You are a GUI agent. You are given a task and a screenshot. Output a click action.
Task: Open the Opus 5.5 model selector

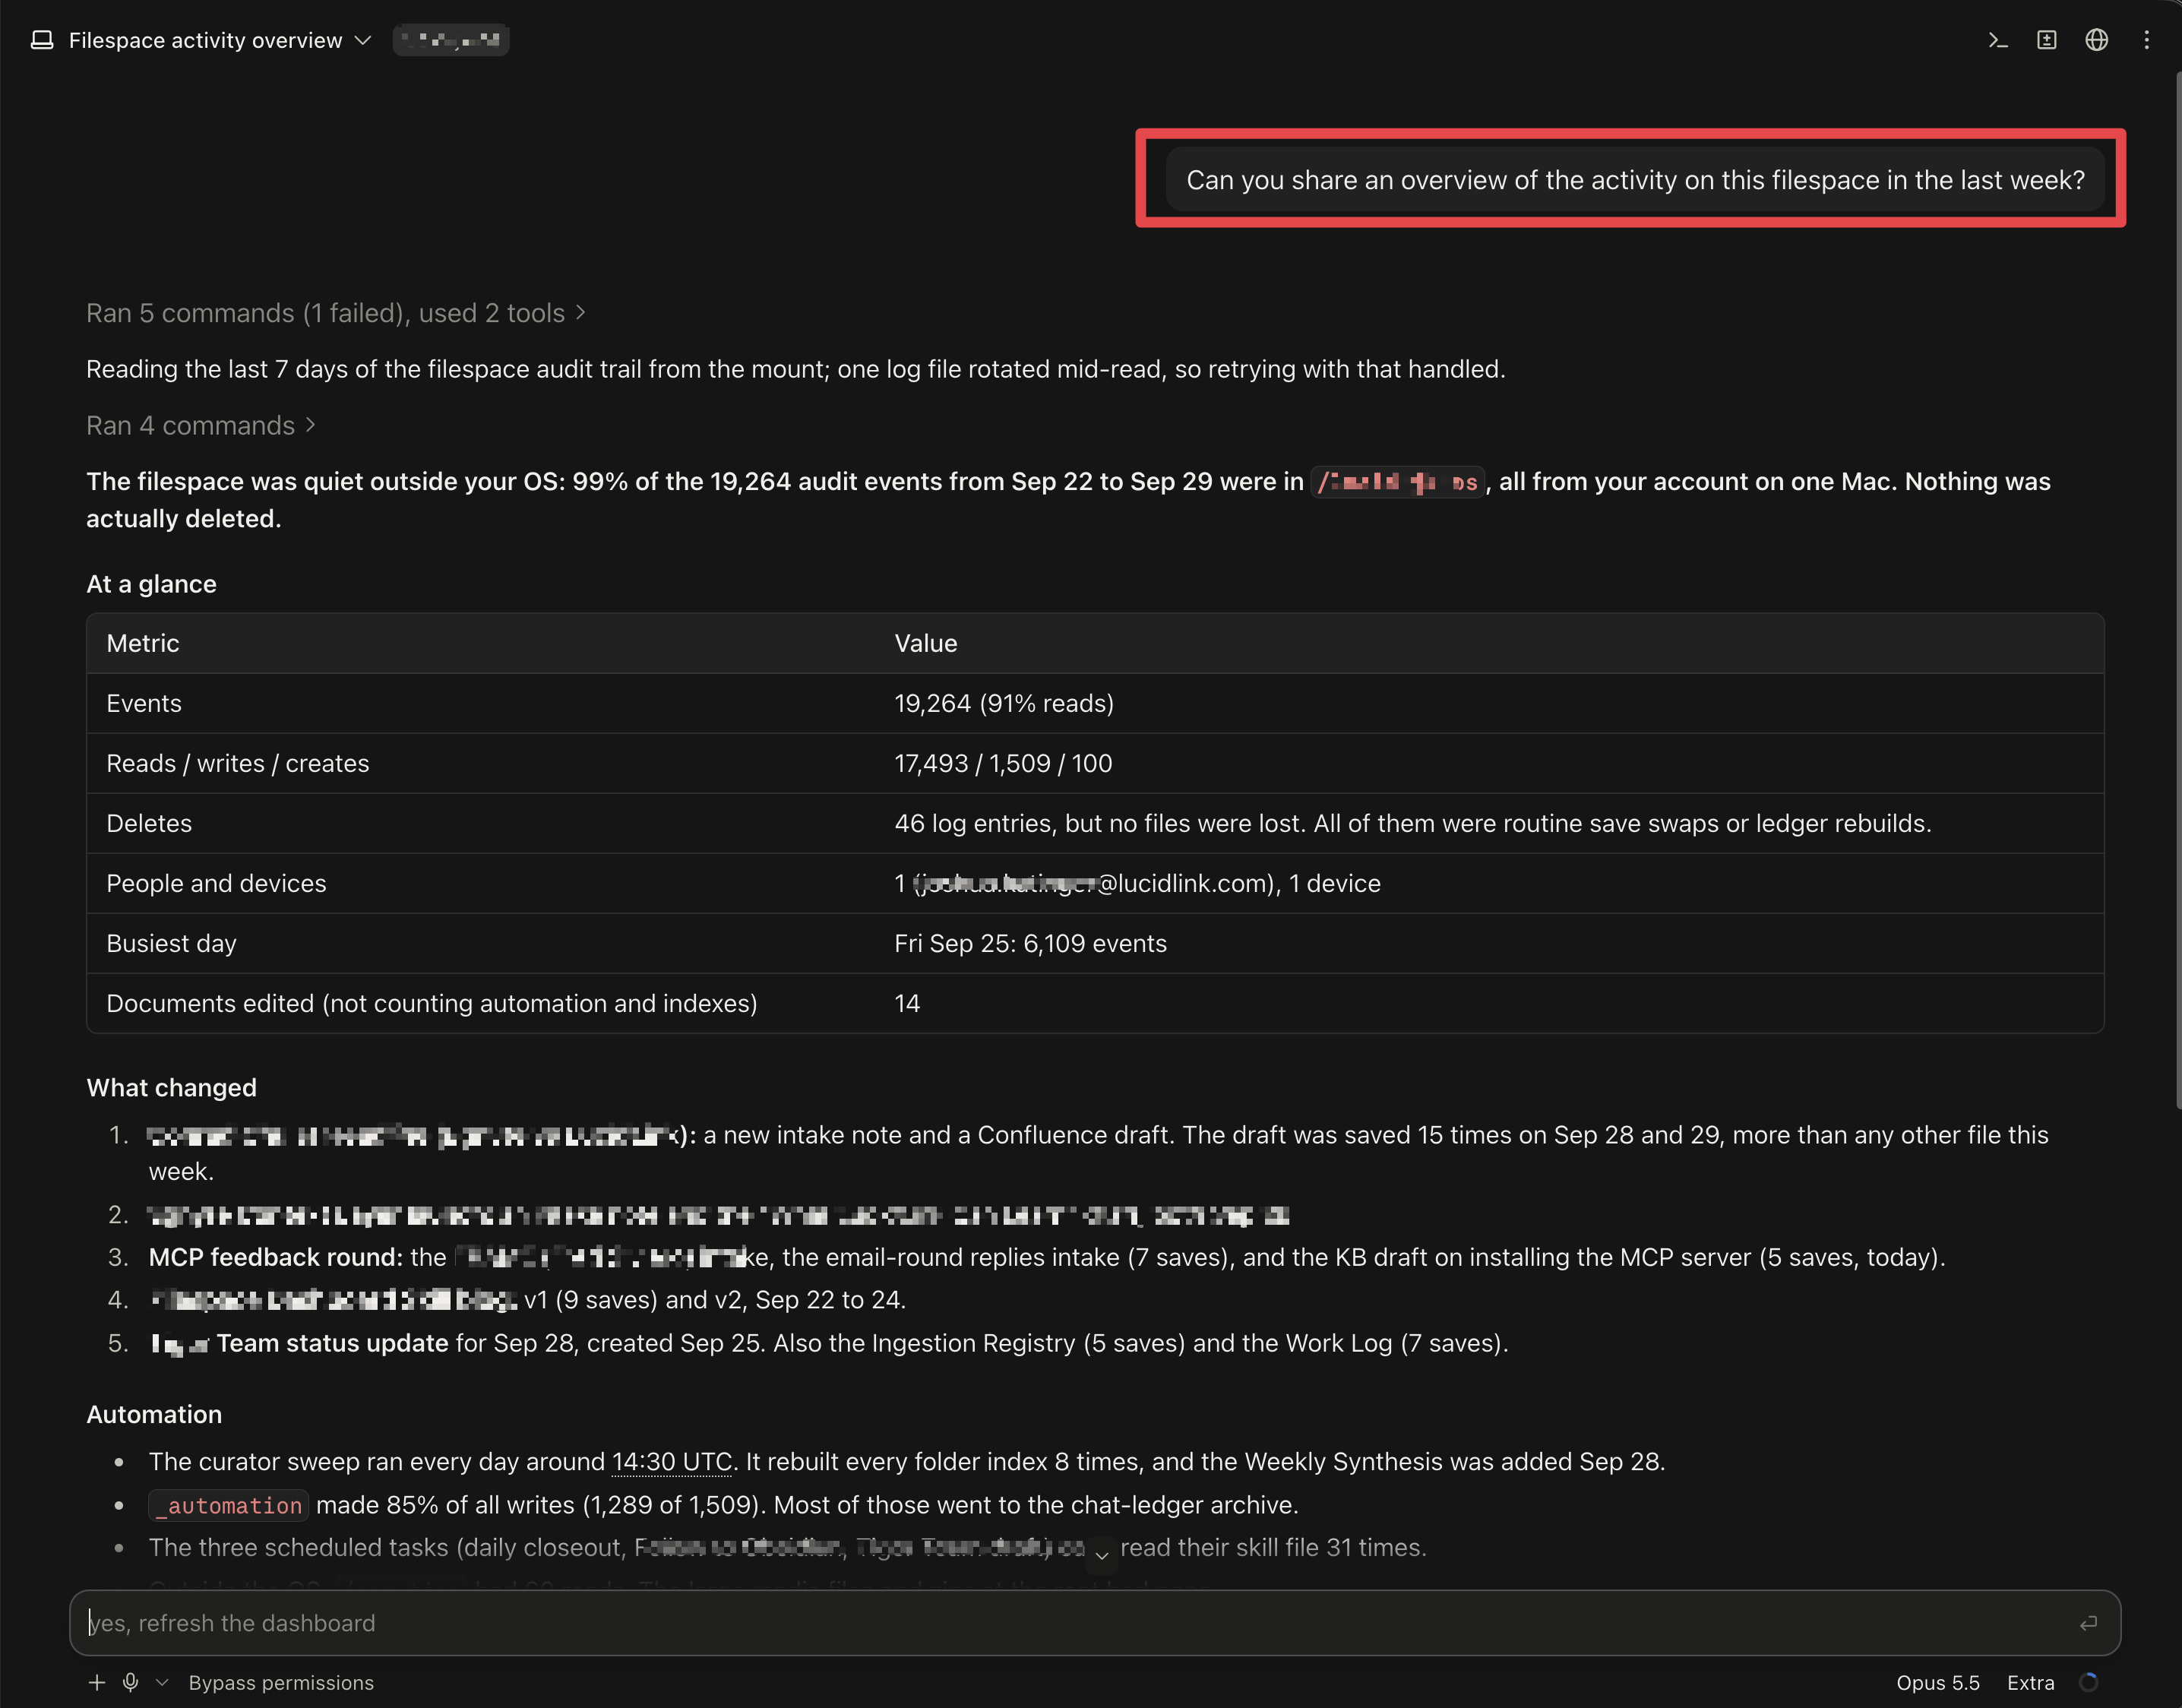tap(1937, 1683)
